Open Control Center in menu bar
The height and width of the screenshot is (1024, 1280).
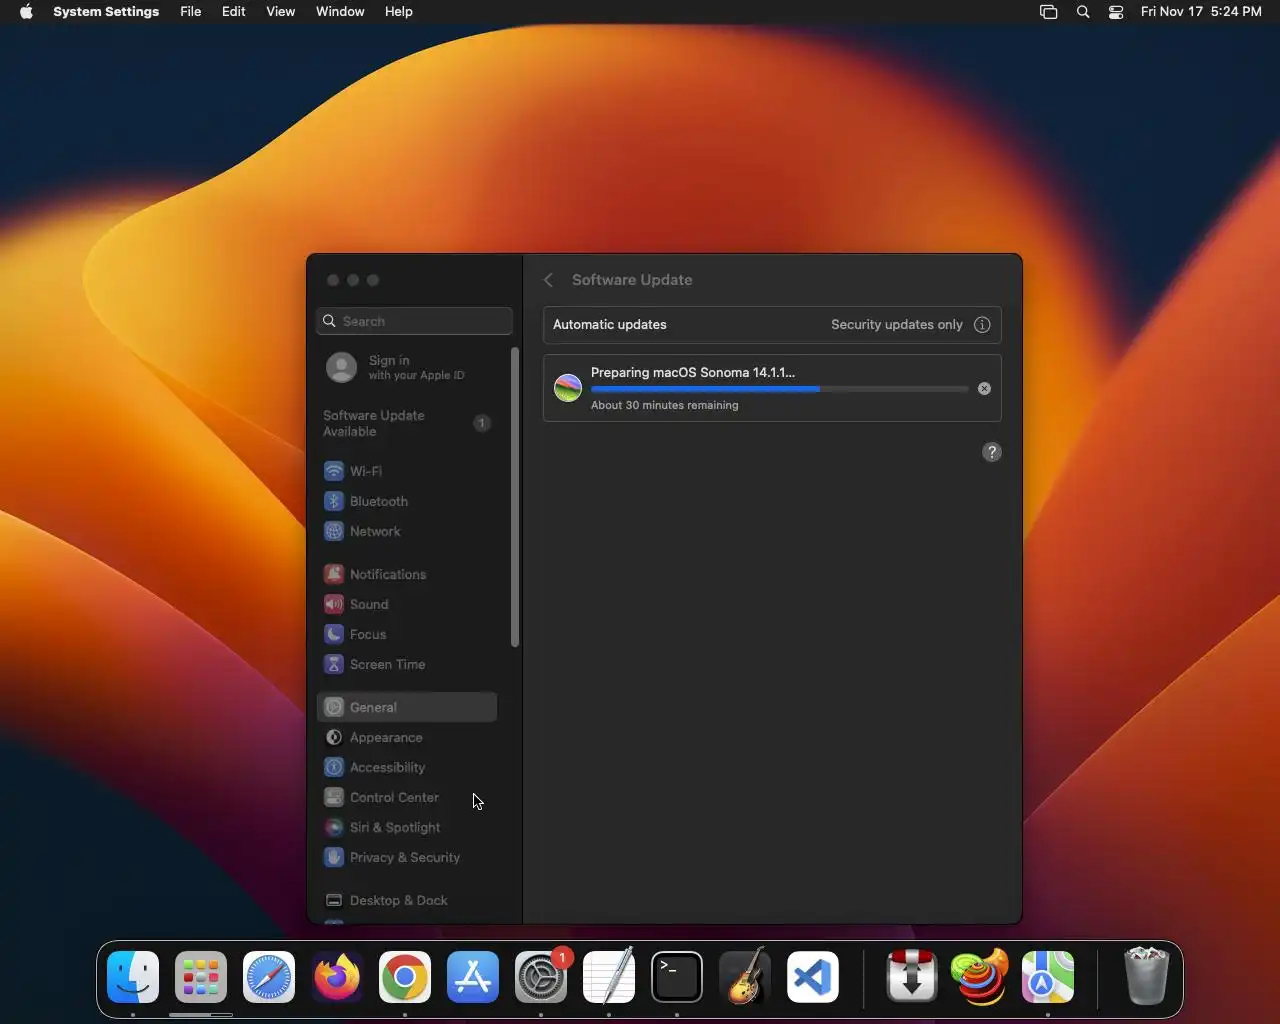click(1116, 12)
